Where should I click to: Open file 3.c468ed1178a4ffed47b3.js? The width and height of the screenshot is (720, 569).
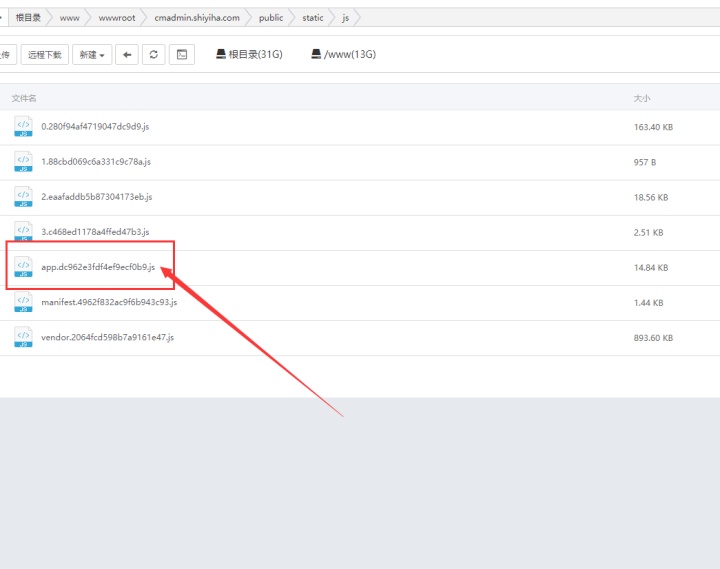95,232
